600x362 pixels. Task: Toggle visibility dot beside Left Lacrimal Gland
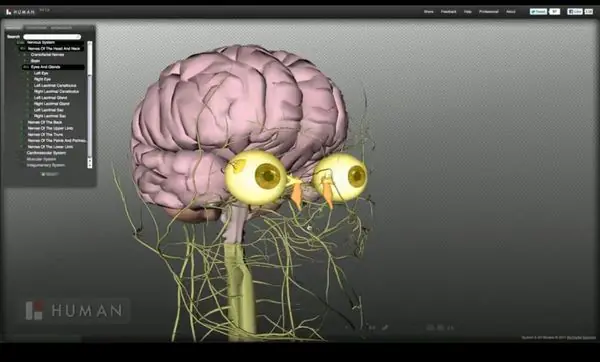click(28, 98)
